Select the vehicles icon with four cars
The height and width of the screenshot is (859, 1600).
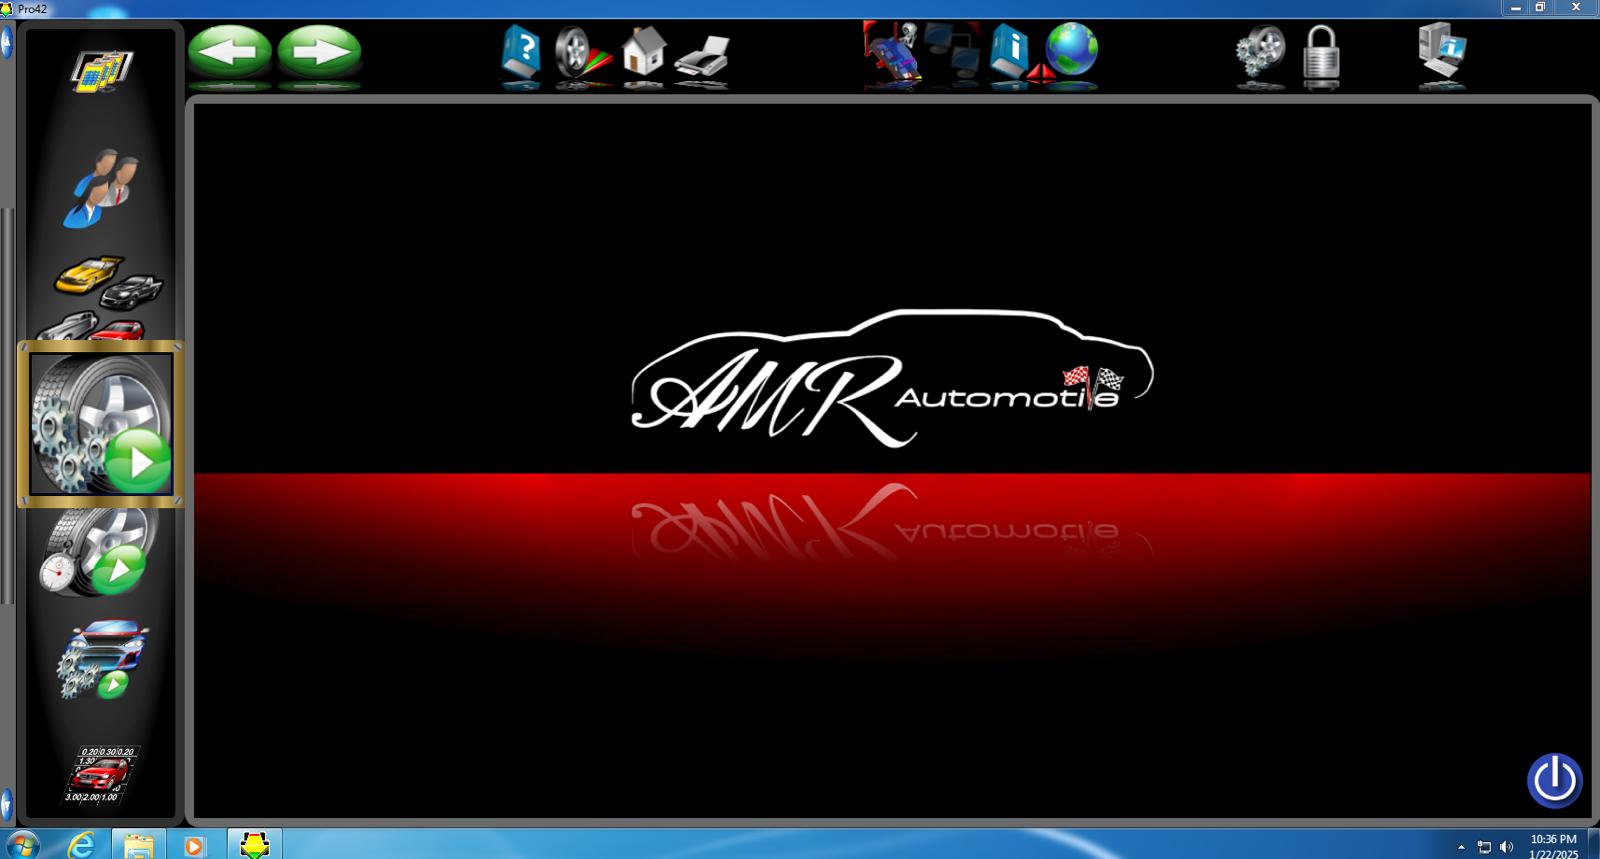[100, 297]
